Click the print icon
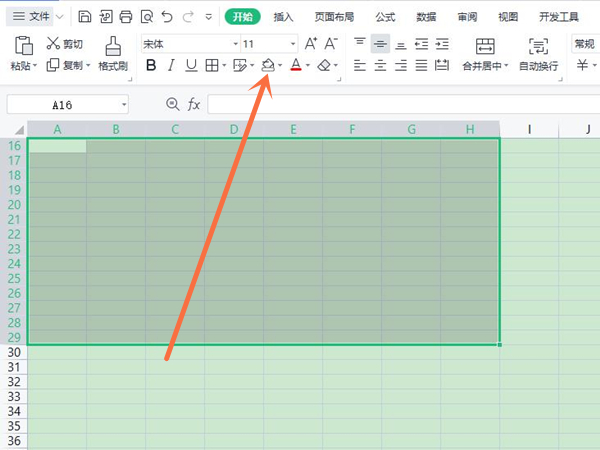 coord(126,17)
